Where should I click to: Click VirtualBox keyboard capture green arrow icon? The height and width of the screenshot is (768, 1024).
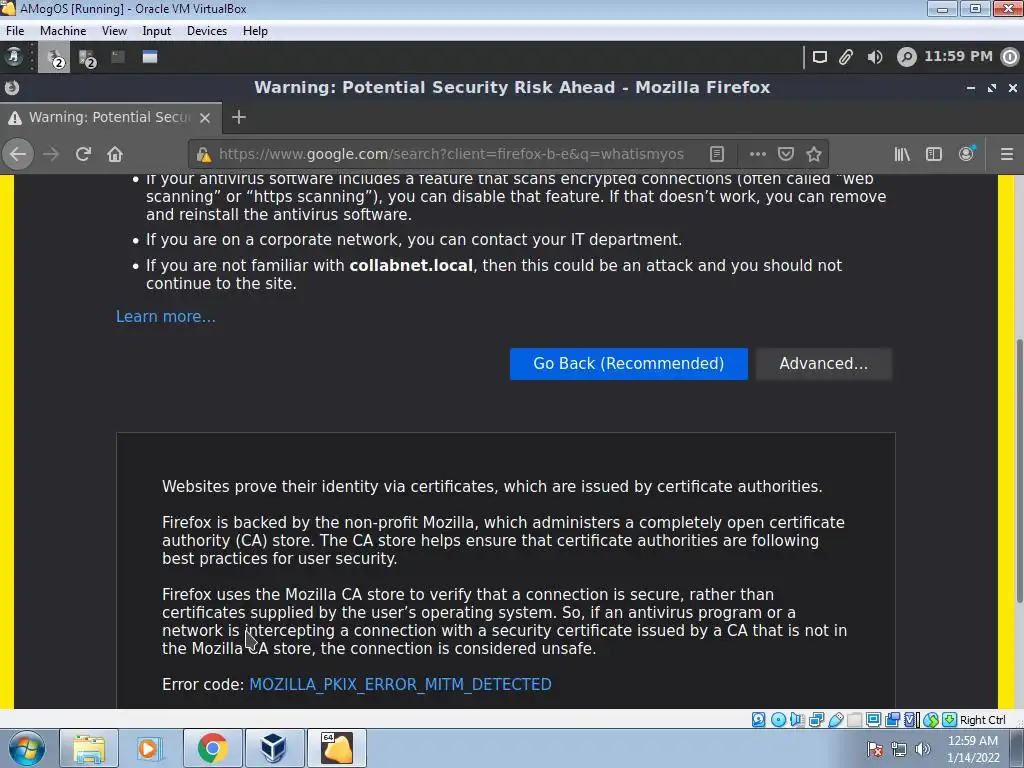(x=950, y=720)
